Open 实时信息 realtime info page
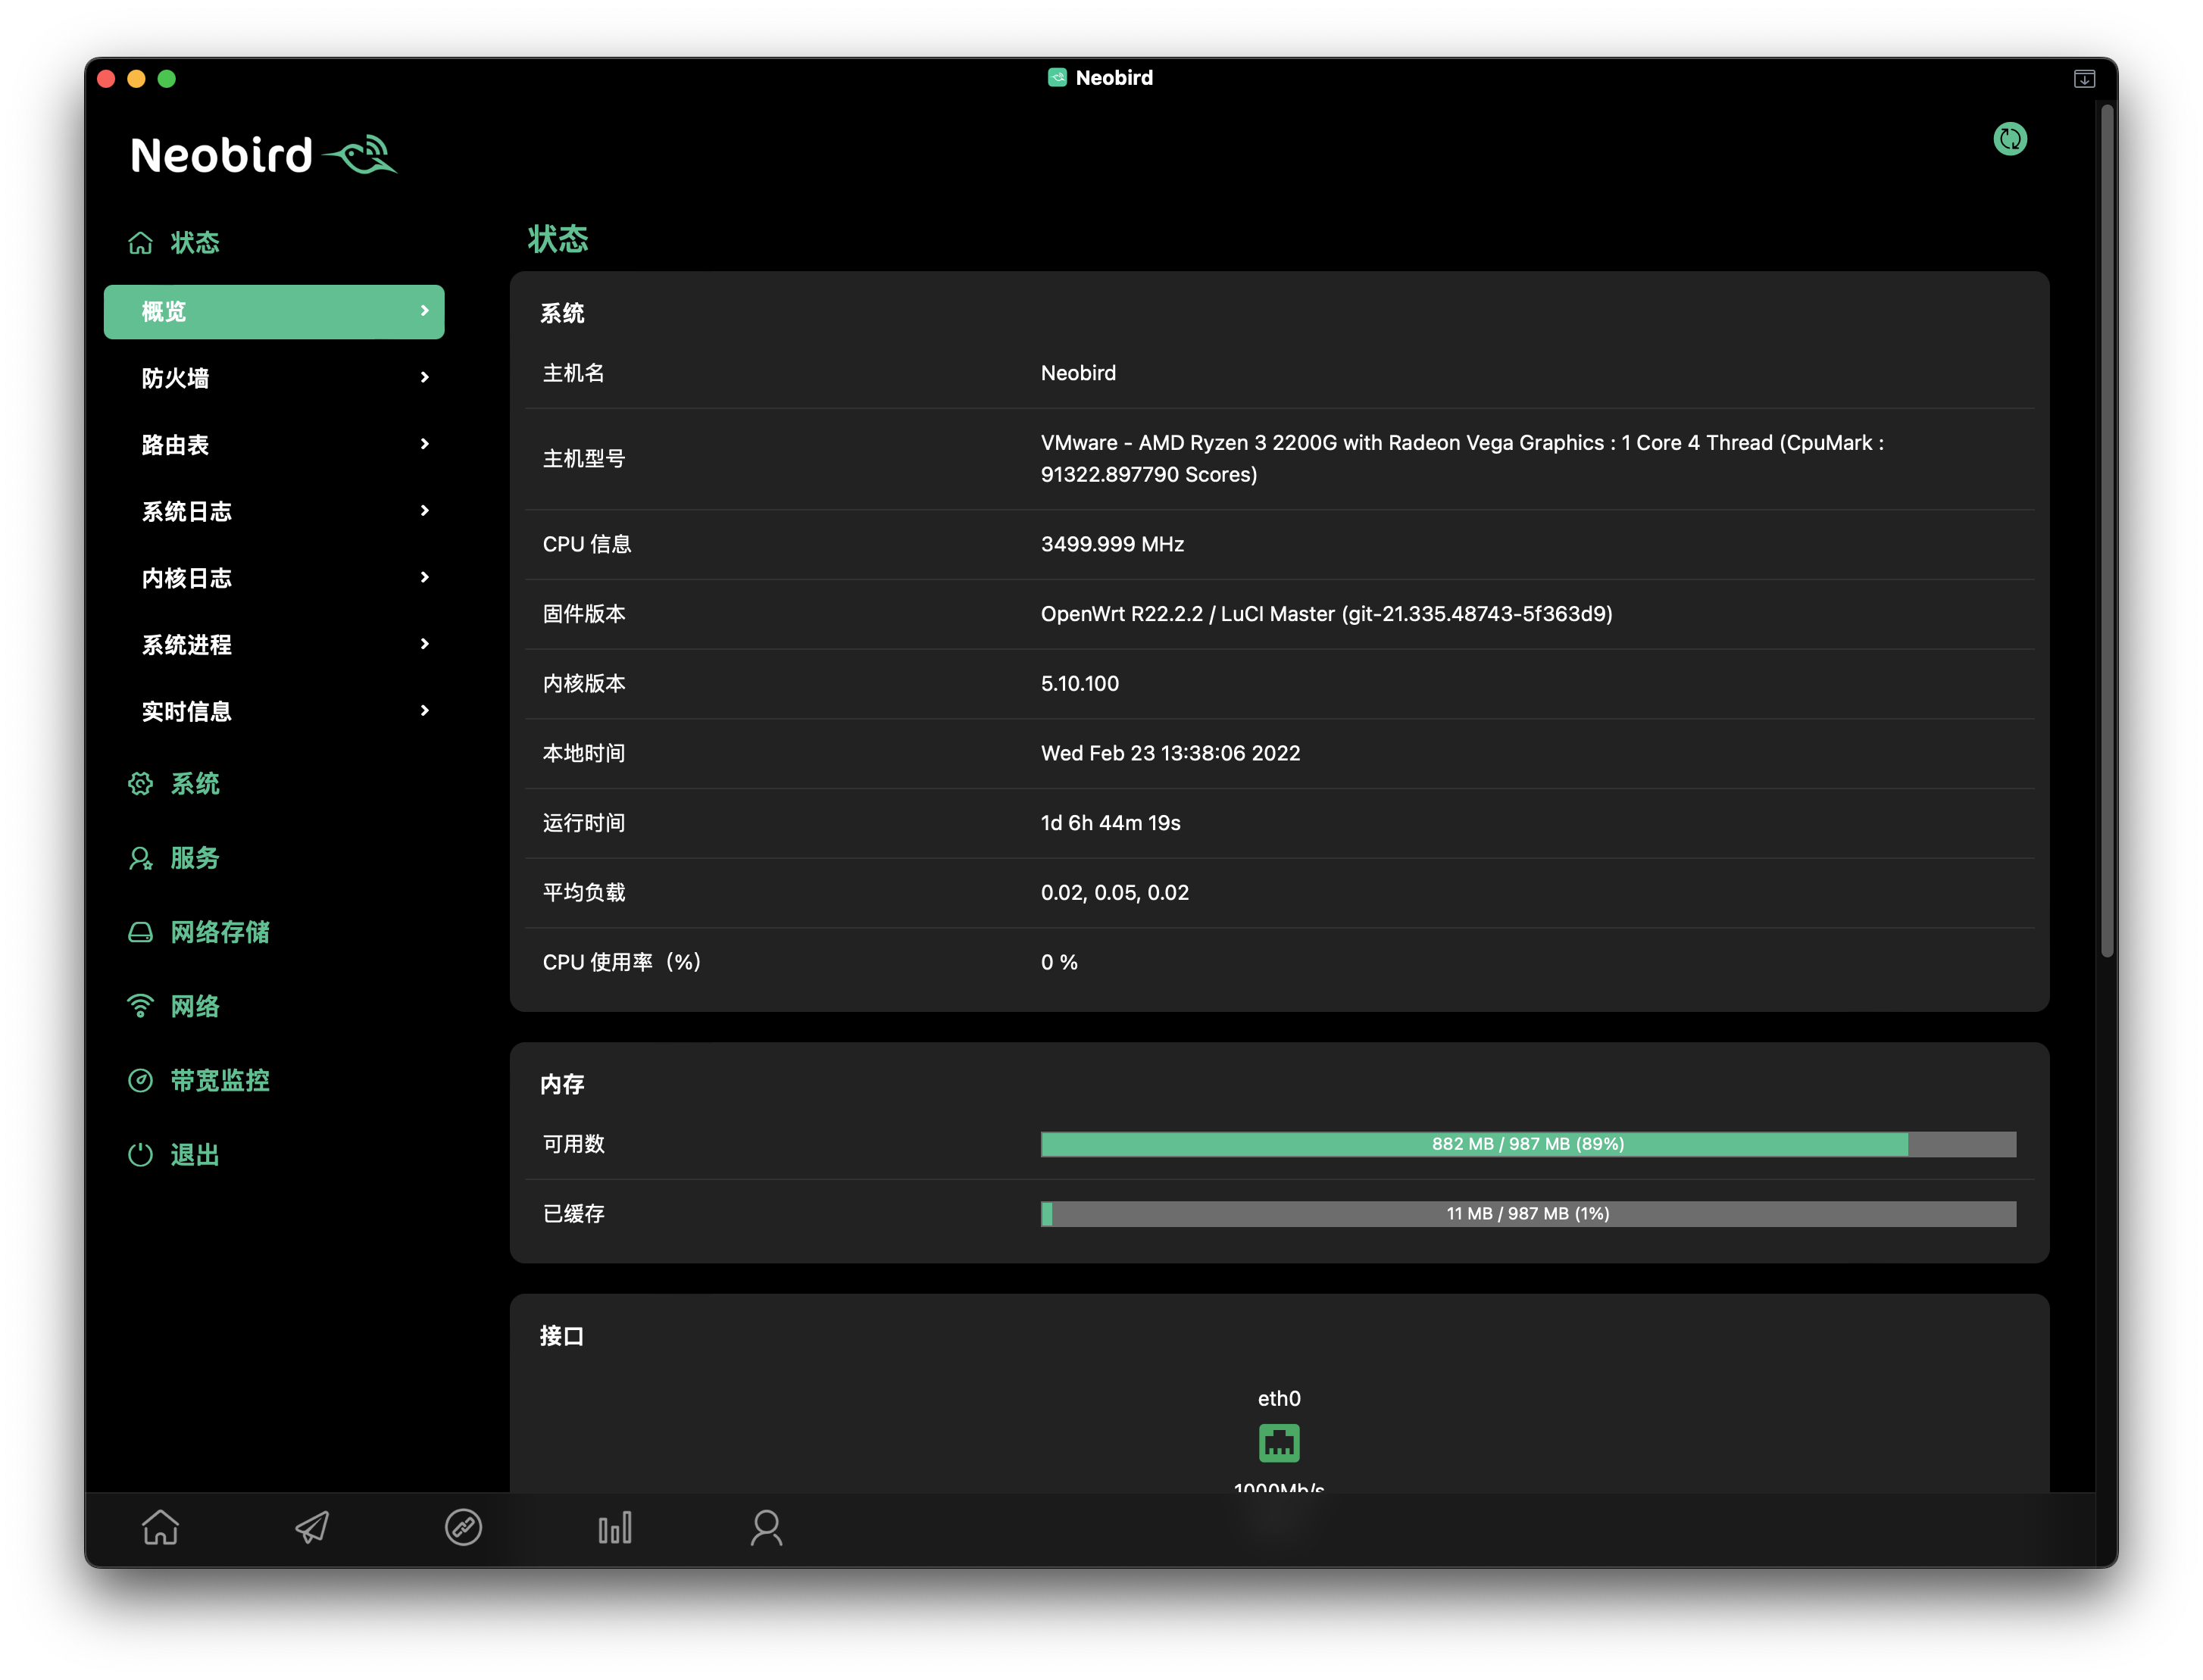Viewport: 2203px width, 1680px height. [187, 711]
